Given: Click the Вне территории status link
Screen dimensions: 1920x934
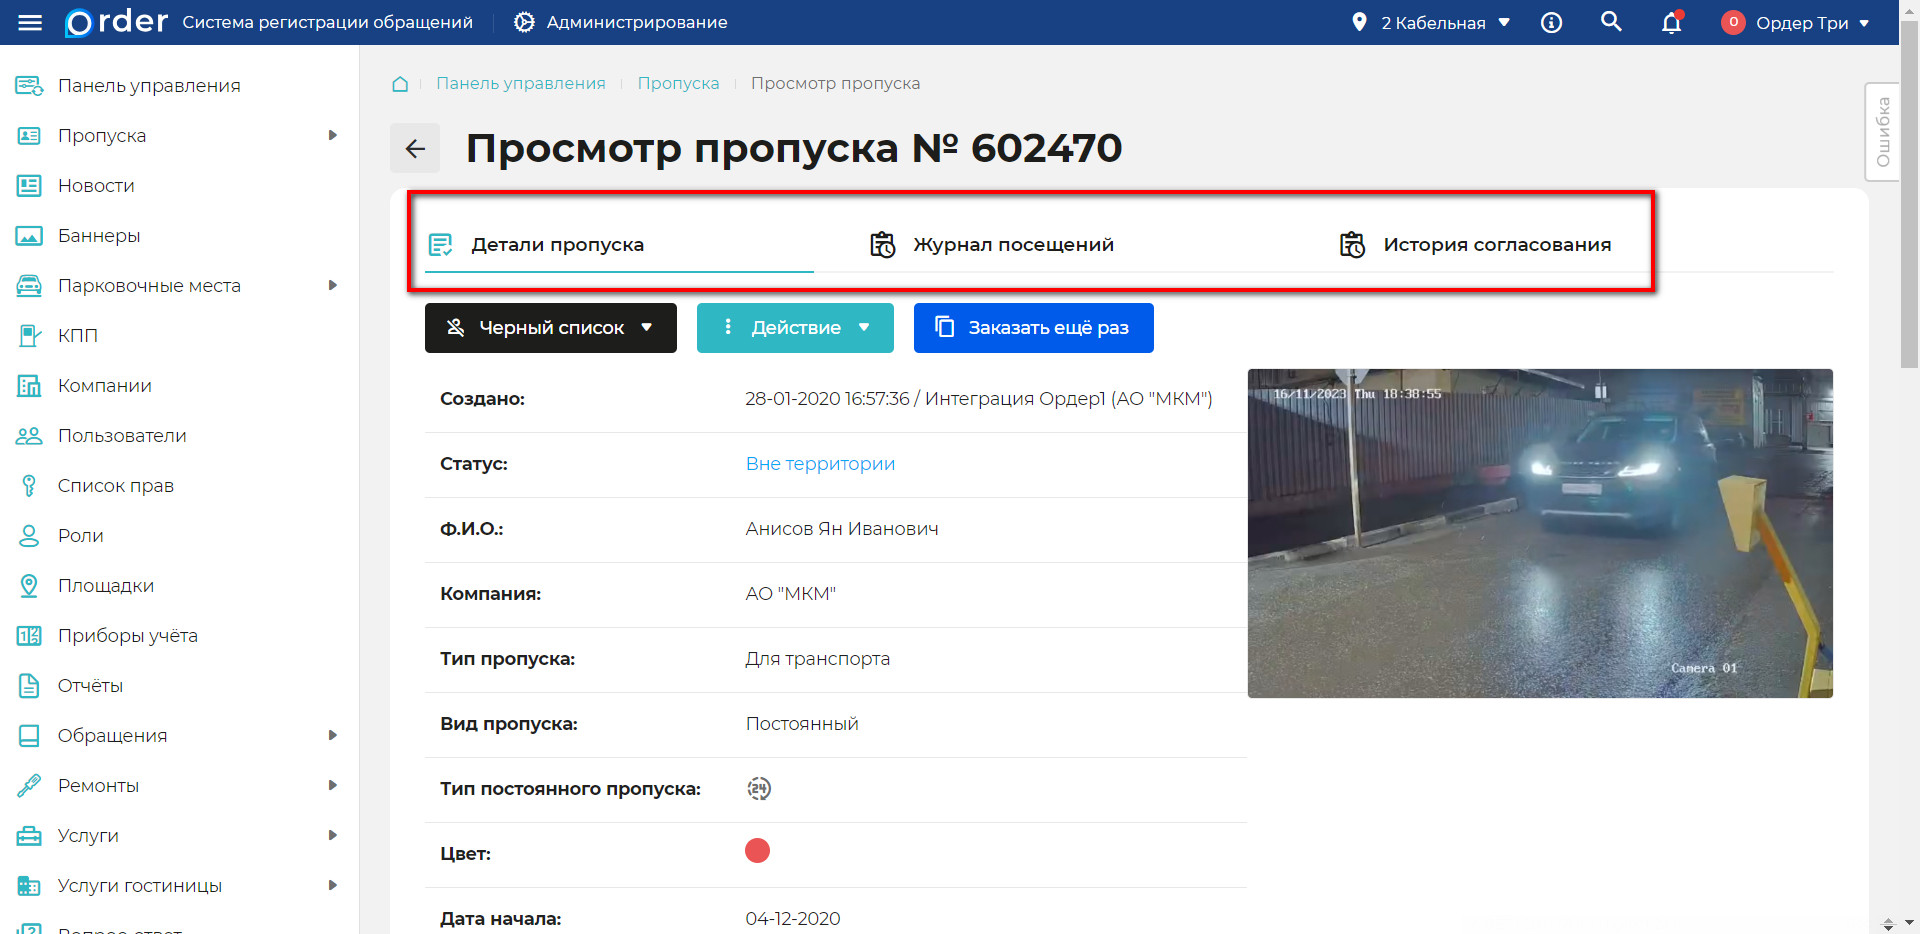Looking at the screenshot, I should coord(819,463).
